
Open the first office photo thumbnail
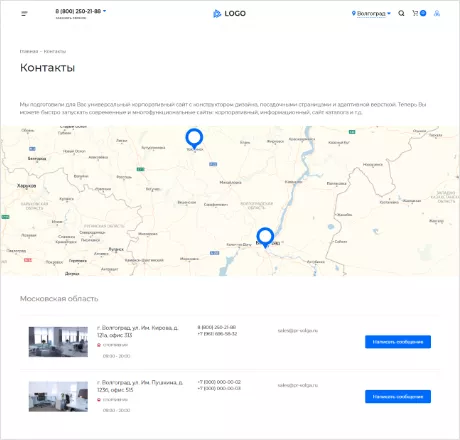point(58,342)
